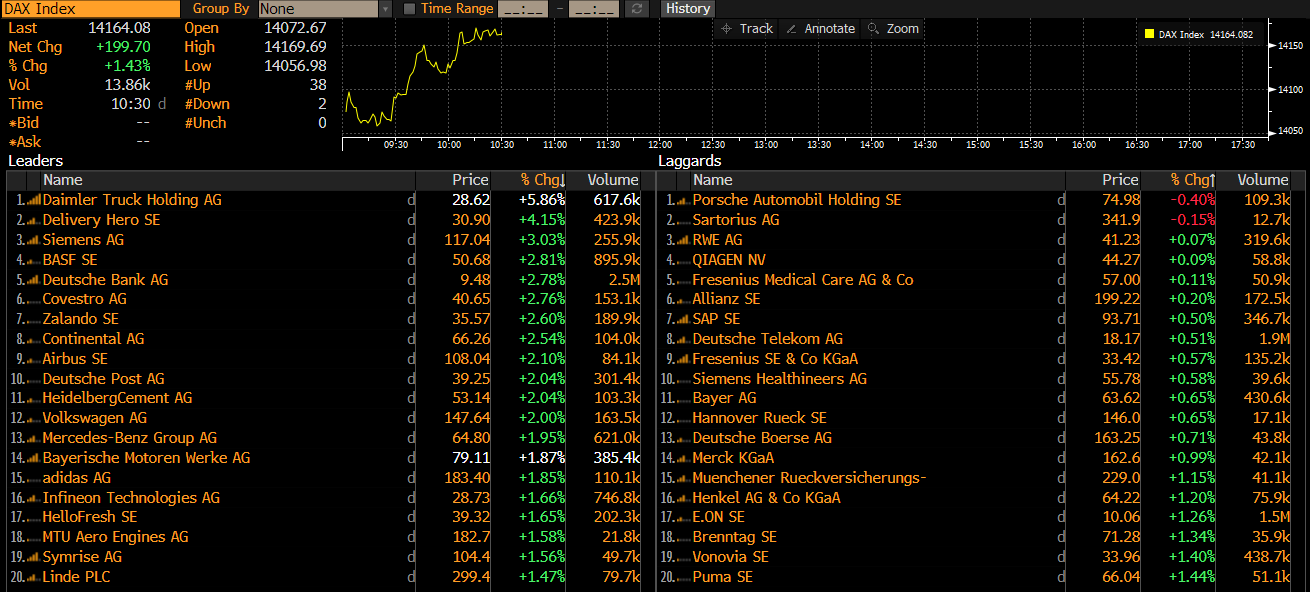The image size is (1310, 592).
Task: Enable the Time Range checkbox
Action: [409, 9]
